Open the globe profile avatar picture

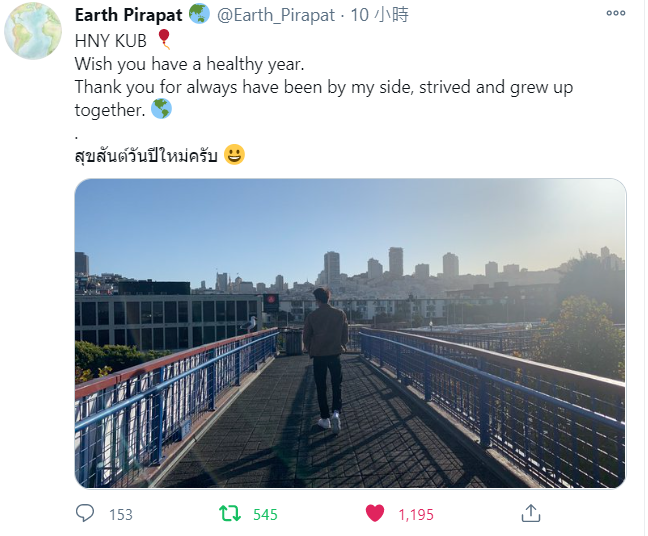point(33,31)
